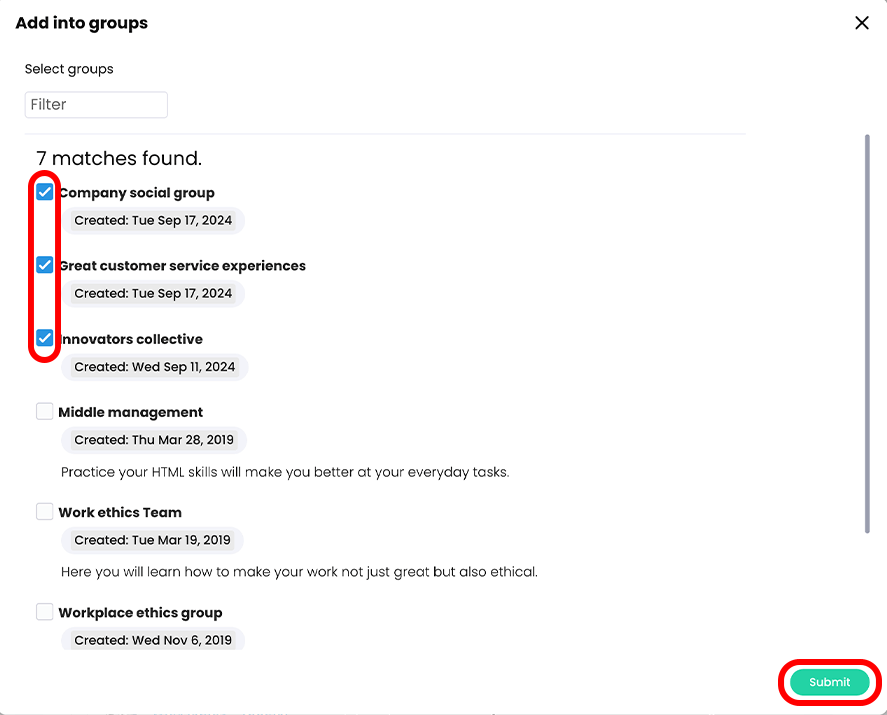This screenshot has width=887, height=715.
Task: Untick the Innovators collective checkbox
Action: 45,338
